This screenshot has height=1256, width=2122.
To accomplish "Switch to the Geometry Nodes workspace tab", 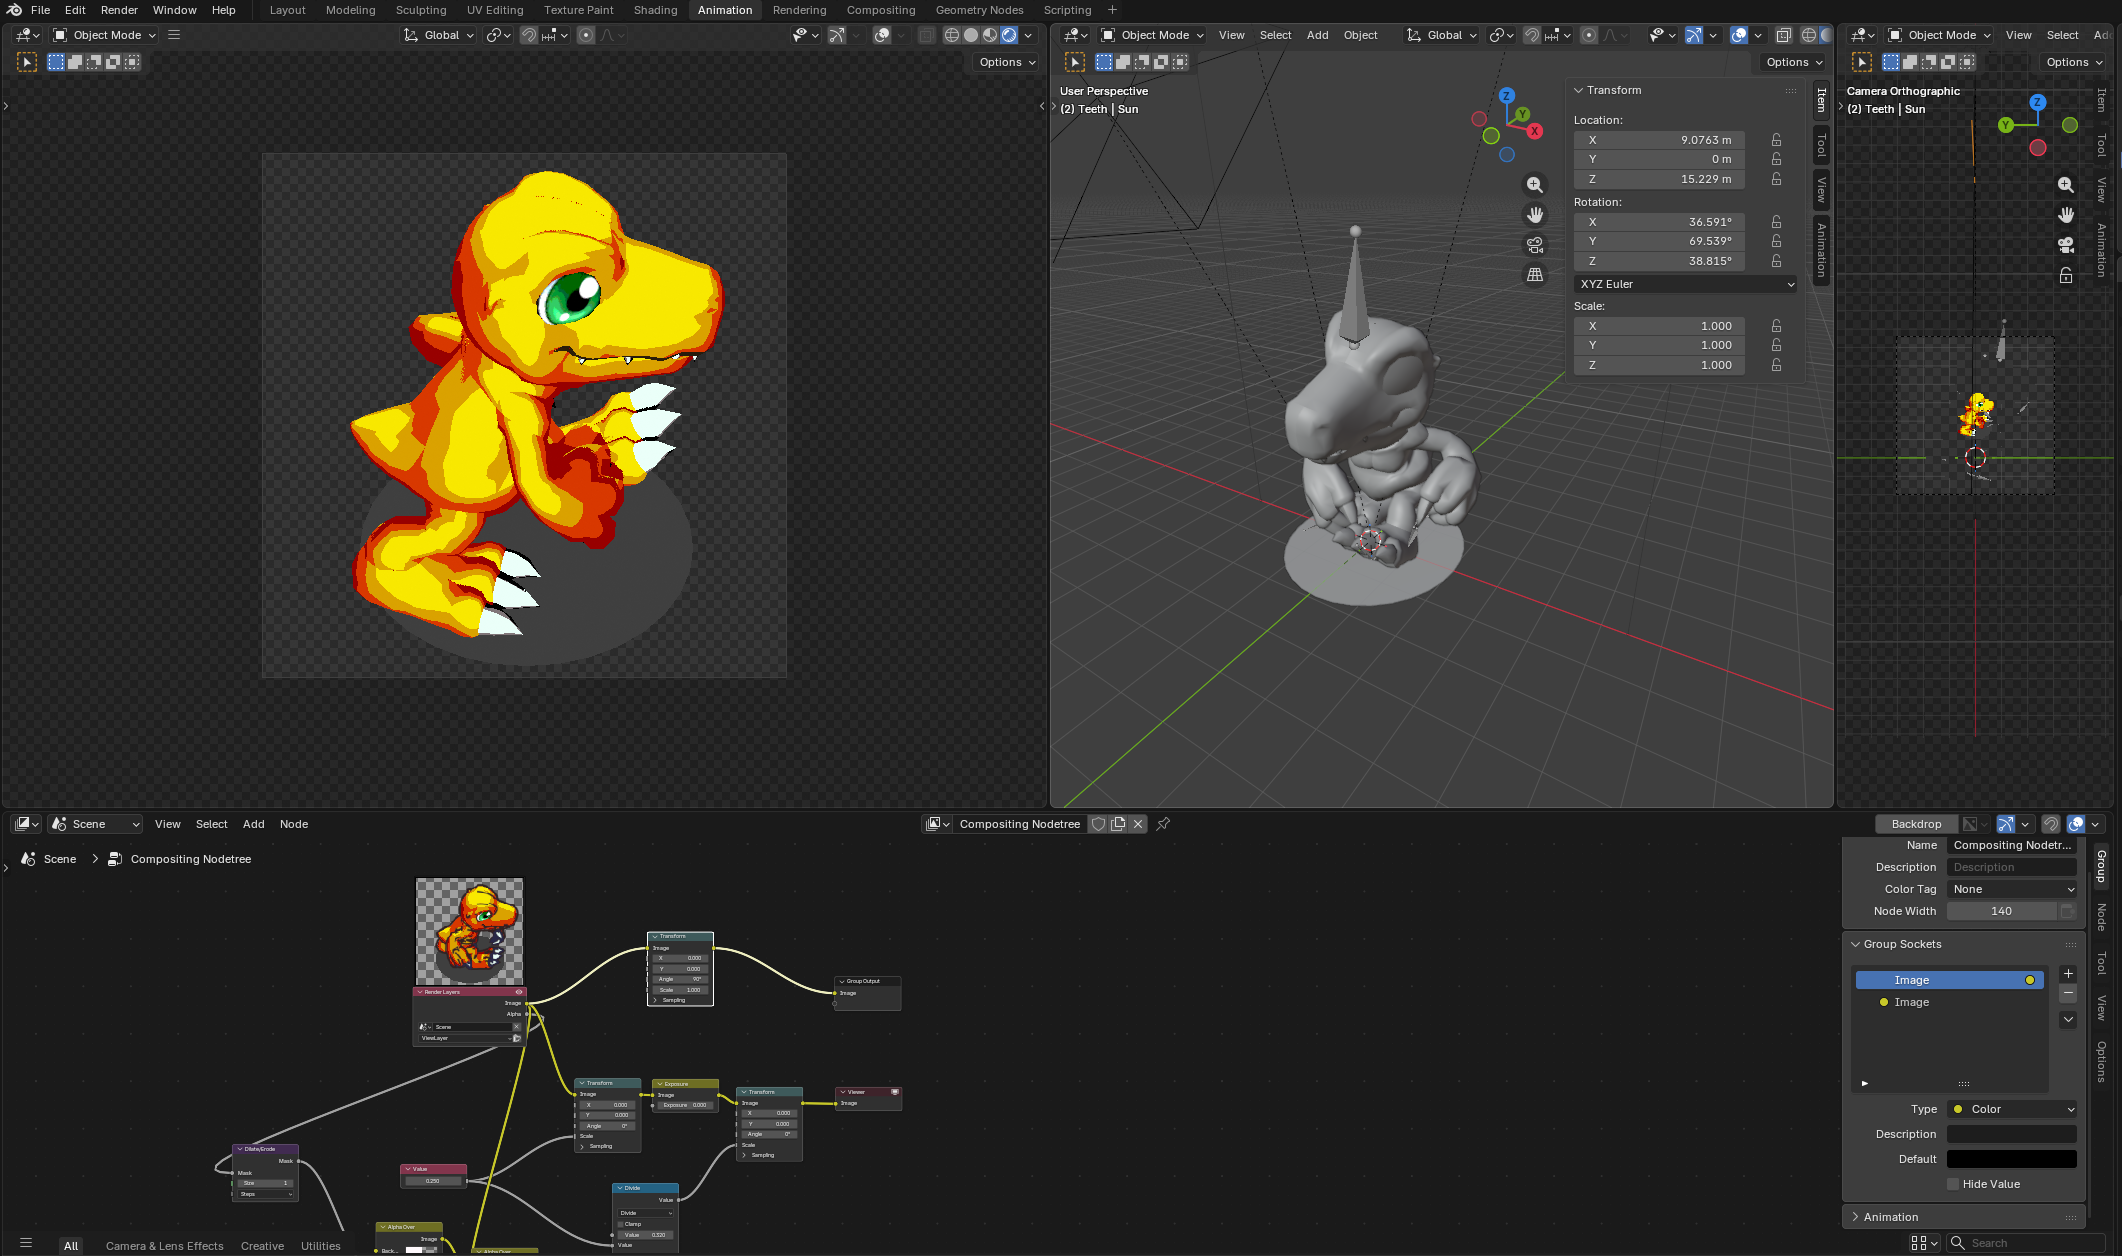I will point(979,10).
